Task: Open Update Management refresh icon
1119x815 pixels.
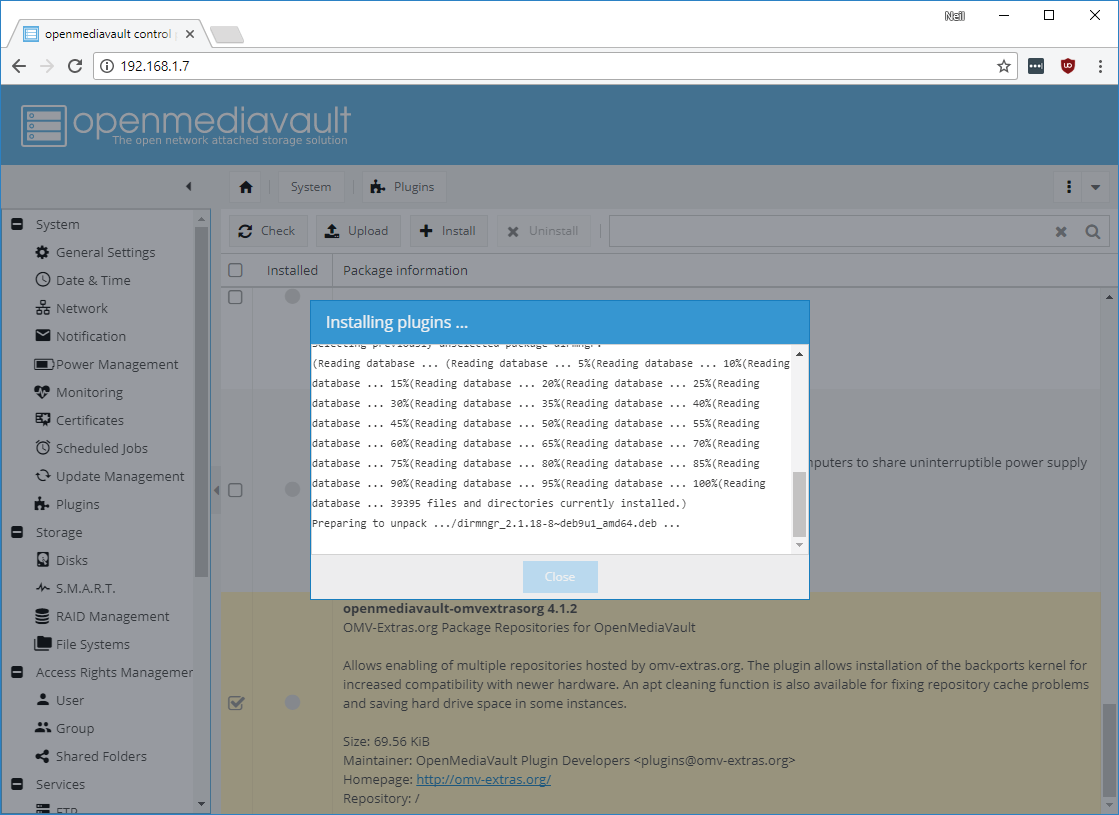Action: point(42,475)
